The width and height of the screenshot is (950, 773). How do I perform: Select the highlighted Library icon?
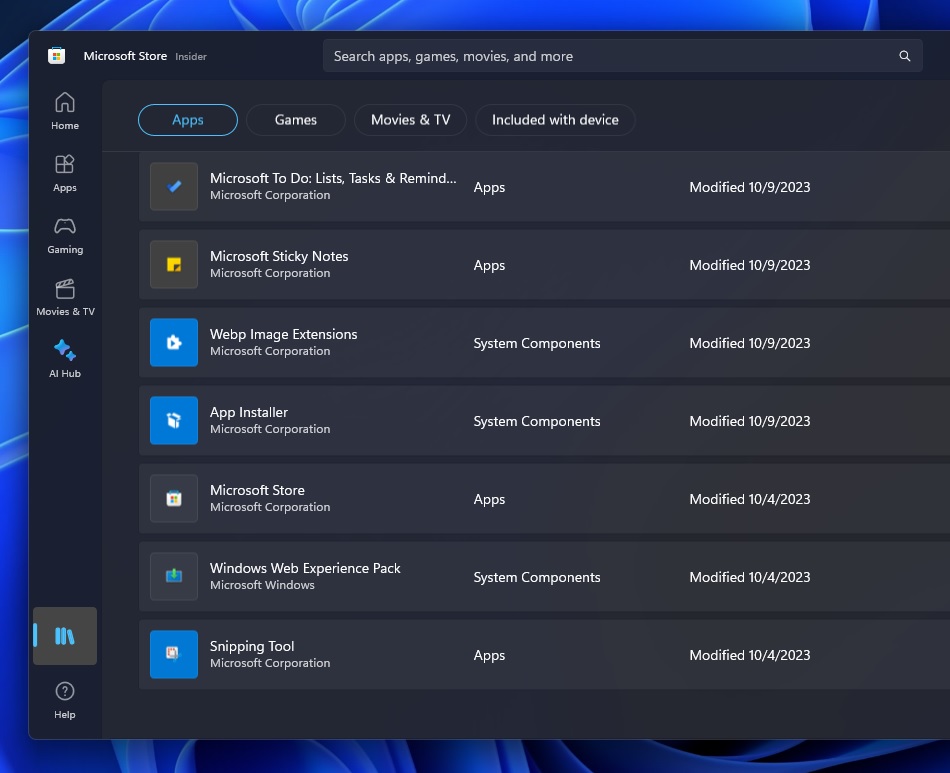click(64, 636)
